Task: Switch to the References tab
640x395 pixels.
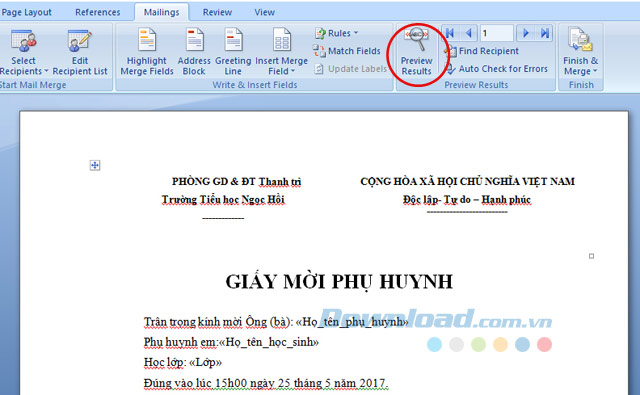Action: click(98, 12)
